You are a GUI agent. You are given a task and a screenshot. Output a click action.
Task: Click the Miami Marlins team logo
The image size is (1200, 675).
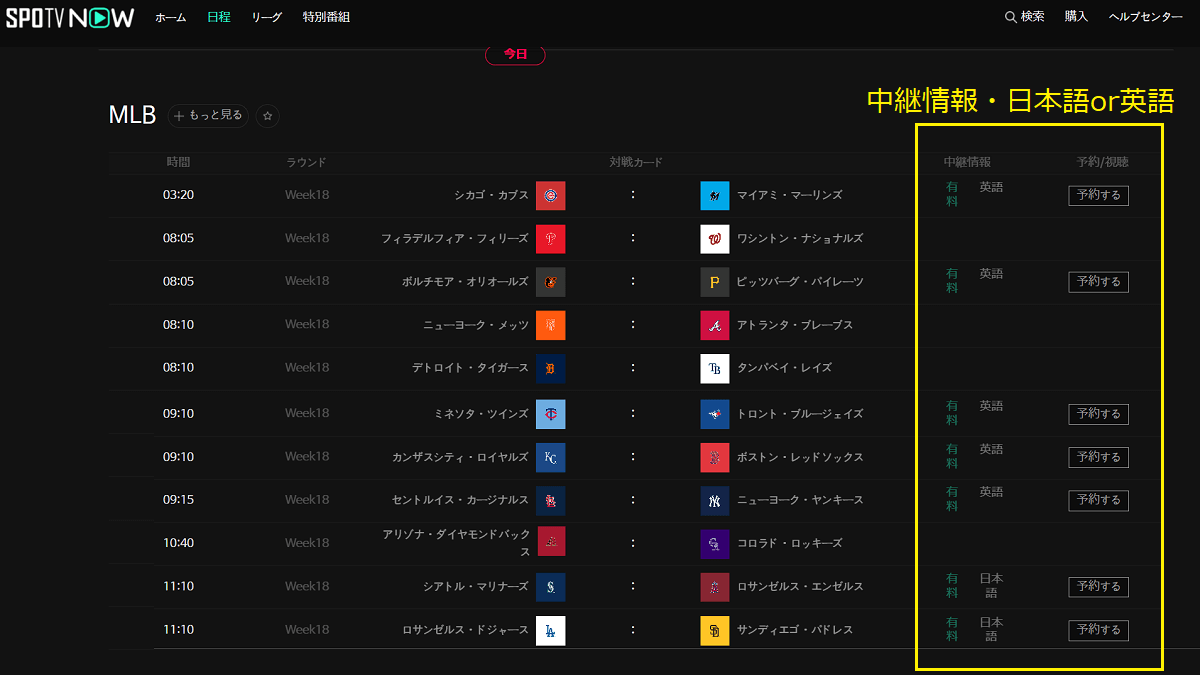715,196
